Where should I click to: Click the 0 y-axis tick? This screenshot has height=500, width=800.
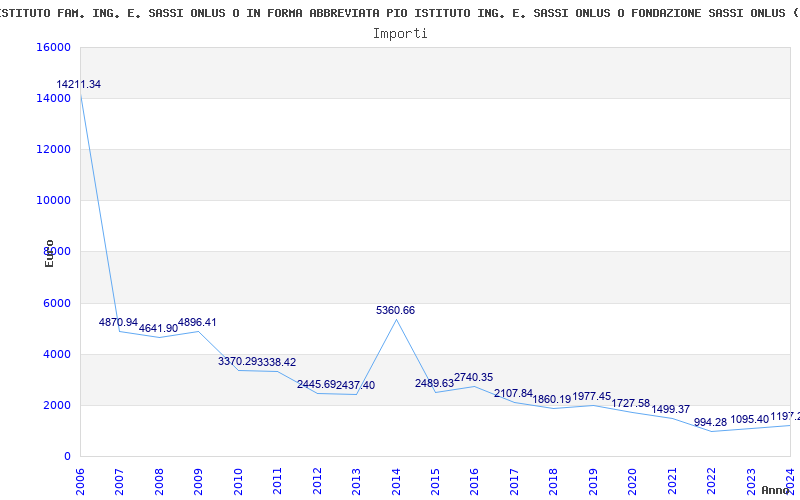click(x=67, y=456)
